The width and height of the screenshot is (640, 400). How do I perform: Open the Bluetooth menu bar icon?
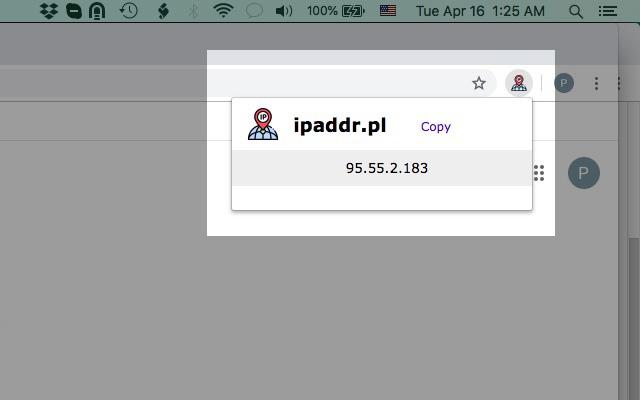tap(193, 11)
